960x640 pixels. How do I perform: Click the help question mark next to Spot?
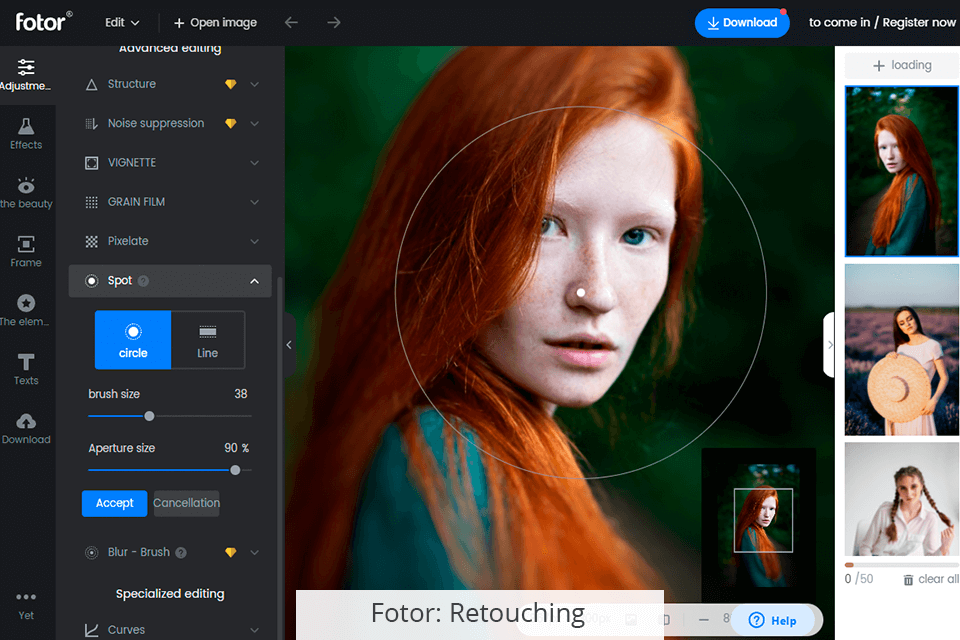(x=143, y=282)
